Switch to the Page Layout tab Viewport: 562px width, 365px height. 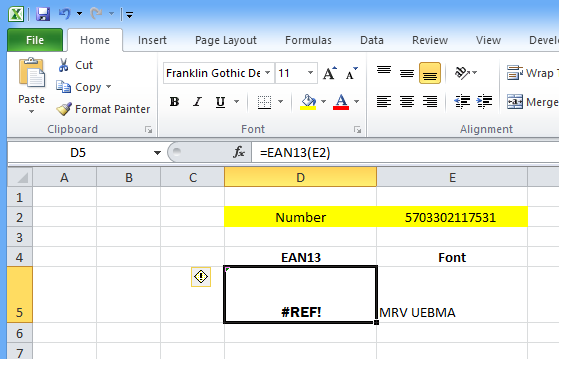point(226,40)
